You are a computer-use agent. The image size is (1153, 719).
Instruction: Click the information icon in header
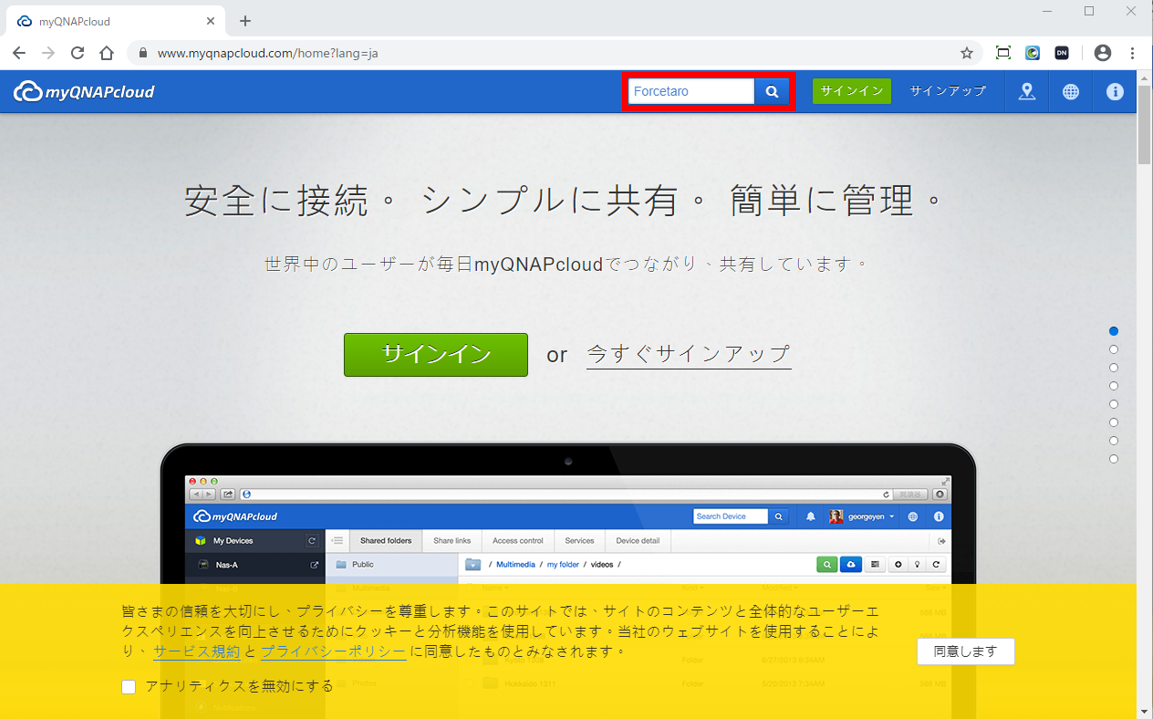(x=1114, y=91)
